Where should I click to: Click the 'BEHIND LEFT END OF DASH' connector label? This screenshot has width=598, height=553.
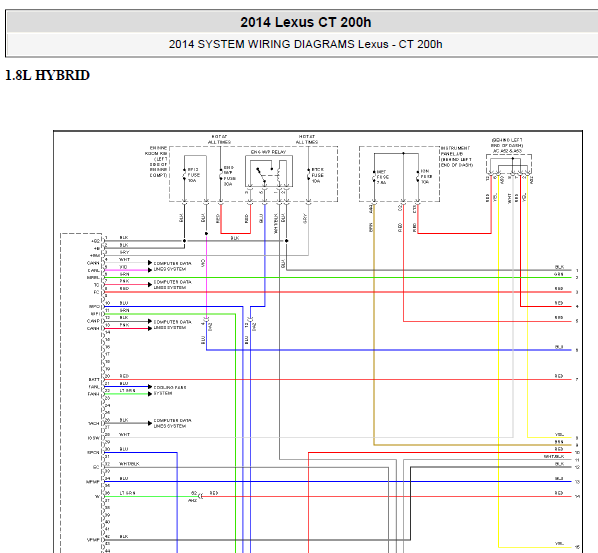507,143
